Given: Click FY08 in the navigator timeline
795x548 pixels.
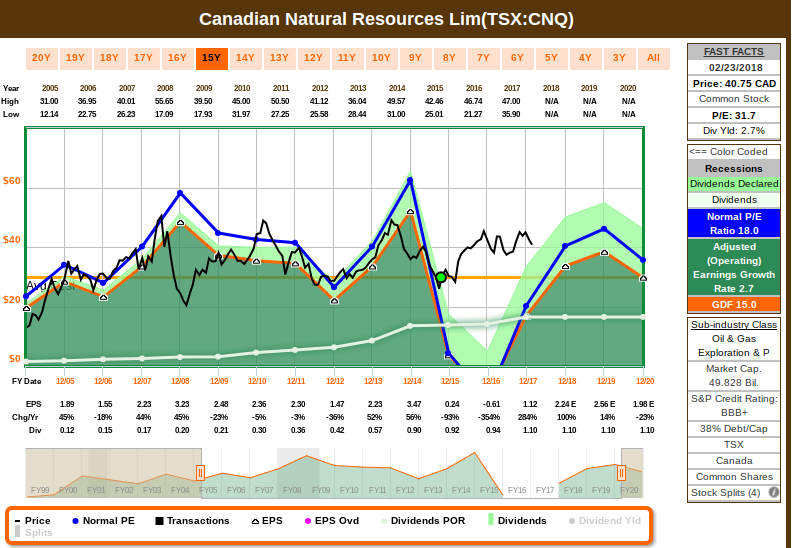Looking at the screenshot, I should pos(292,490).
